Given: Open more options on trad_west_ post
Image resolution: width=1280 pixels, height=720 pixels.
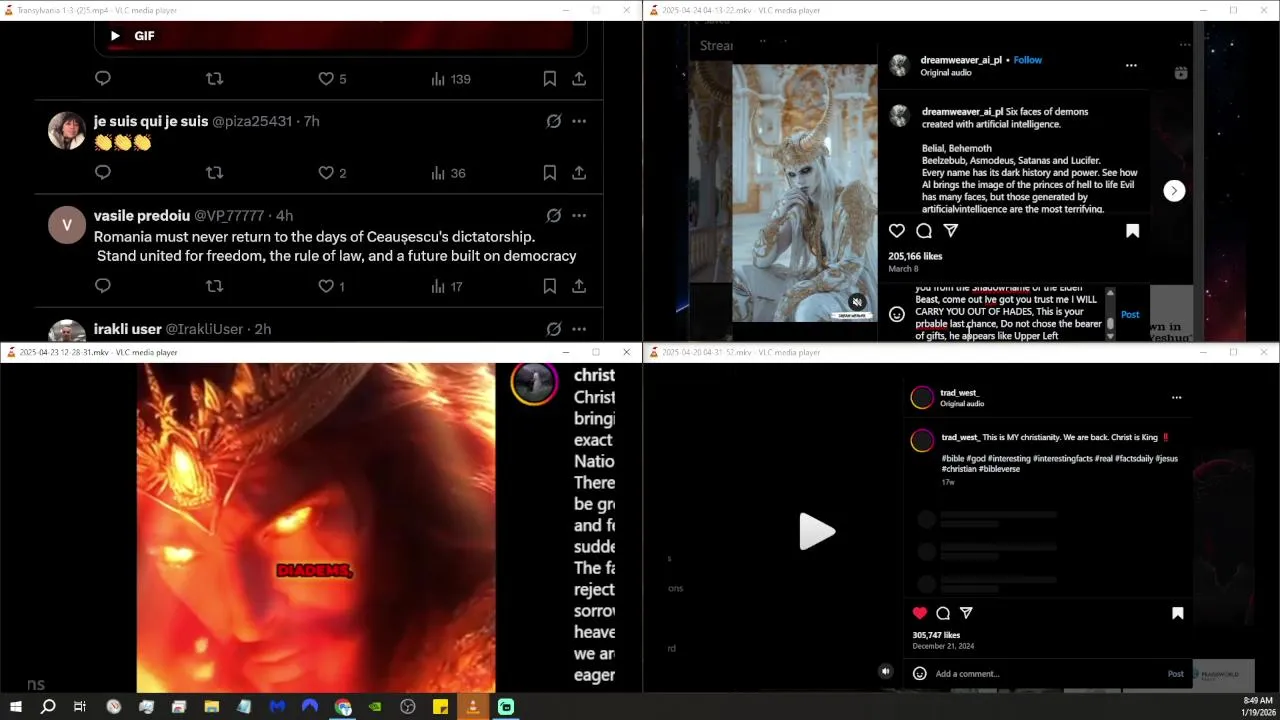Looking at the screenshot, I should 1176,398.
